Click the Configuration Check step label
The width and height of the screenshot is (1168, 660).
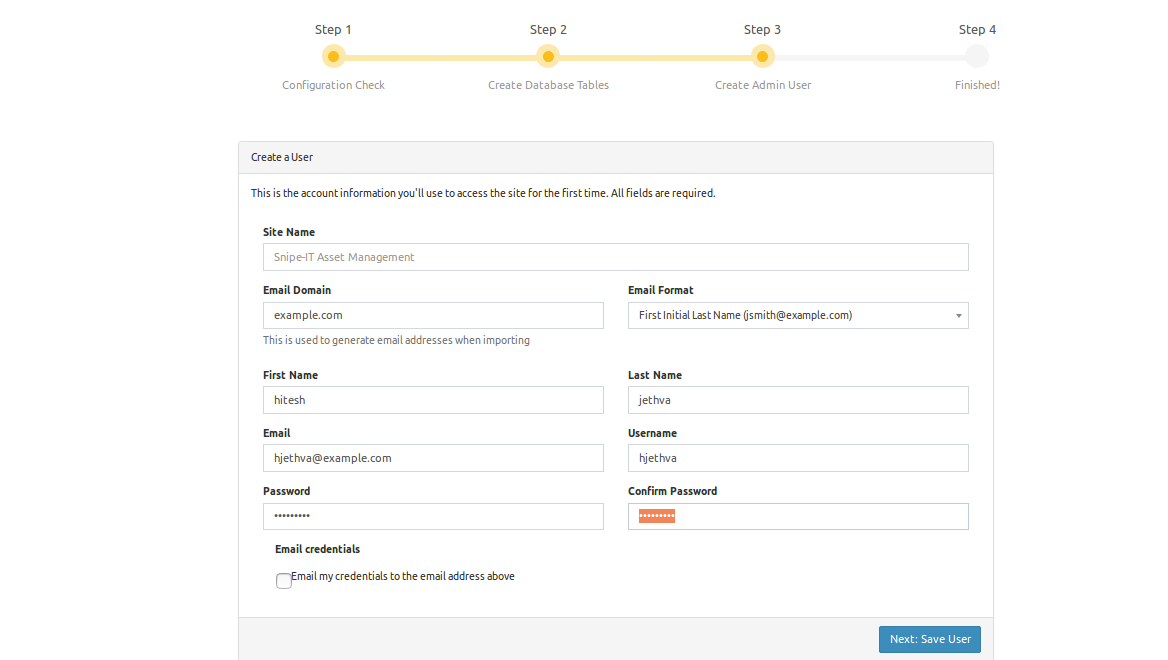[333, 85]
